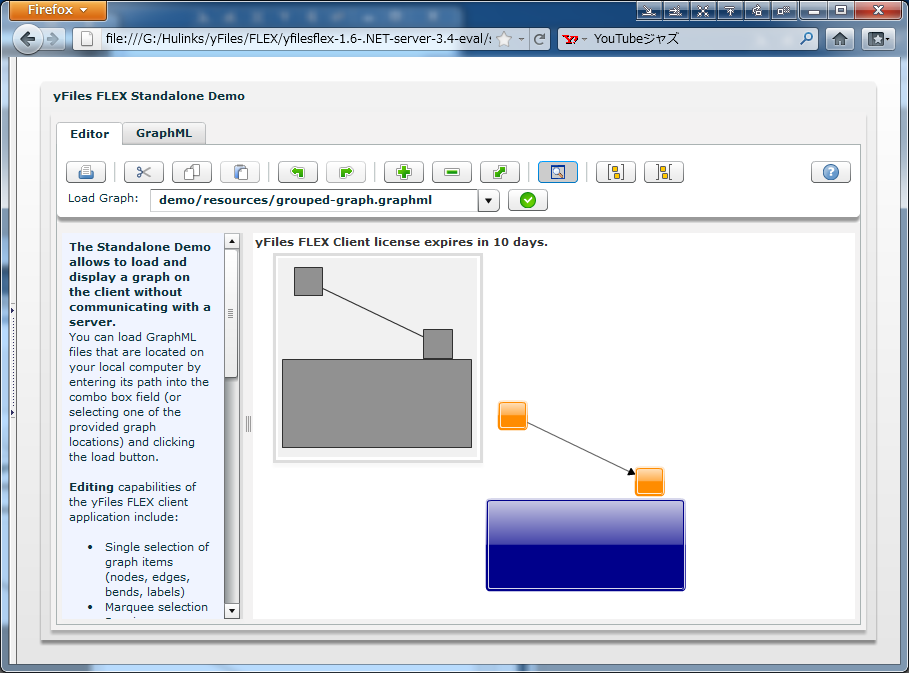Viewport: 909px width, 673px height.
Task: Bookmark this page with the star icon
Action: coord(504,39)
